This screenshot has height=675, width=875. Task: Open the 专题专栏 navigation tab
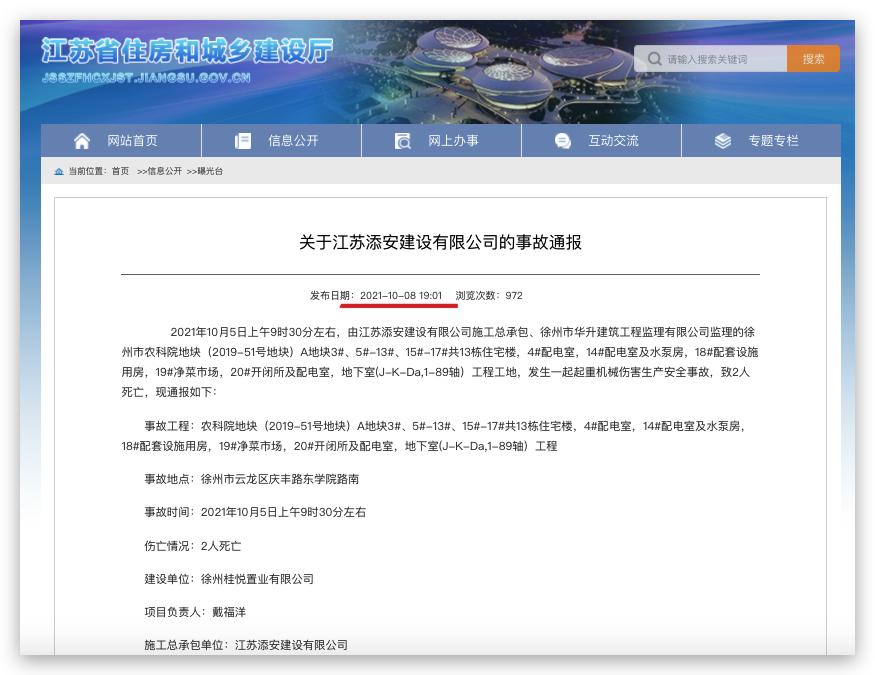(761, 141)
